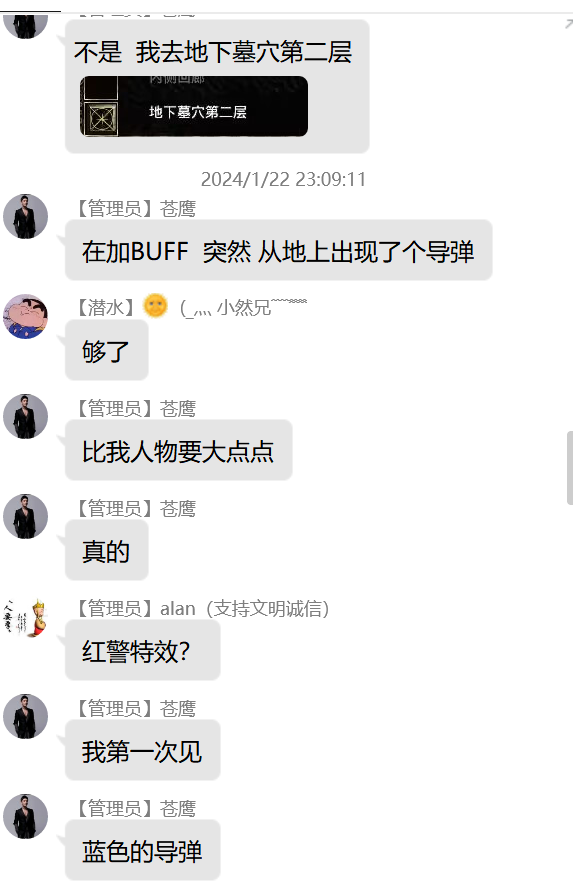Viewport: 573px width, 885px height.
Task: Click the nickname 小然兄 above 够了
Action: pos(244,308)
